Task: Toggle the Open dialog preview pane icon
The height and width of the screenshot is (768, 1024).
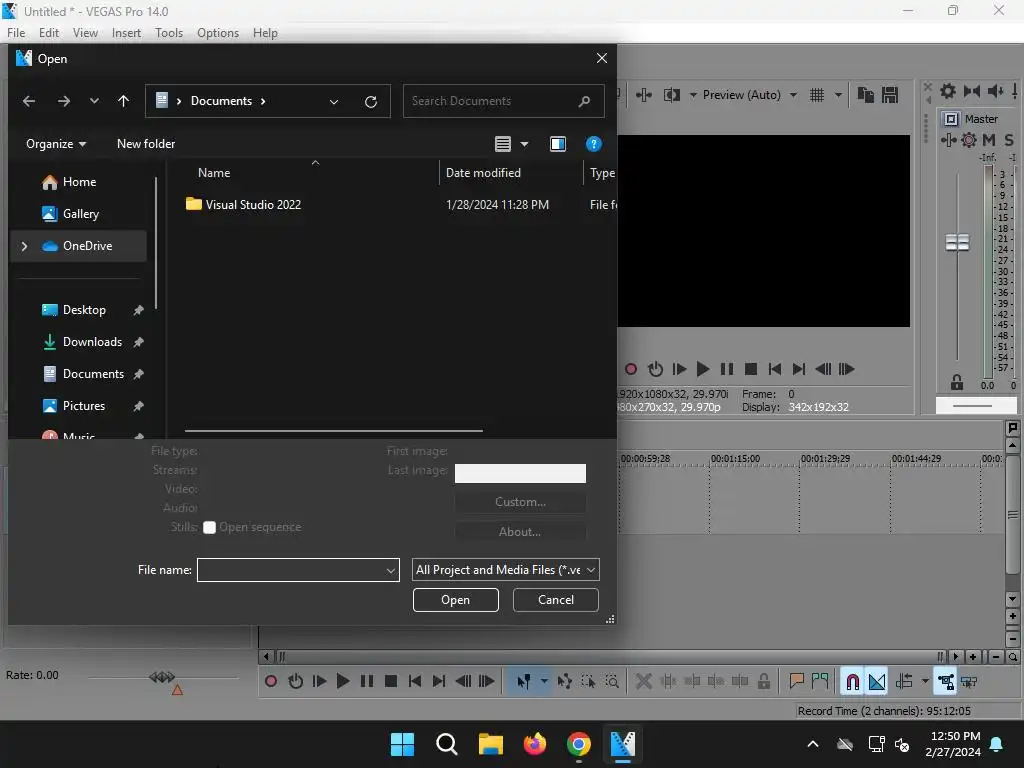Action: coord(558,144)
